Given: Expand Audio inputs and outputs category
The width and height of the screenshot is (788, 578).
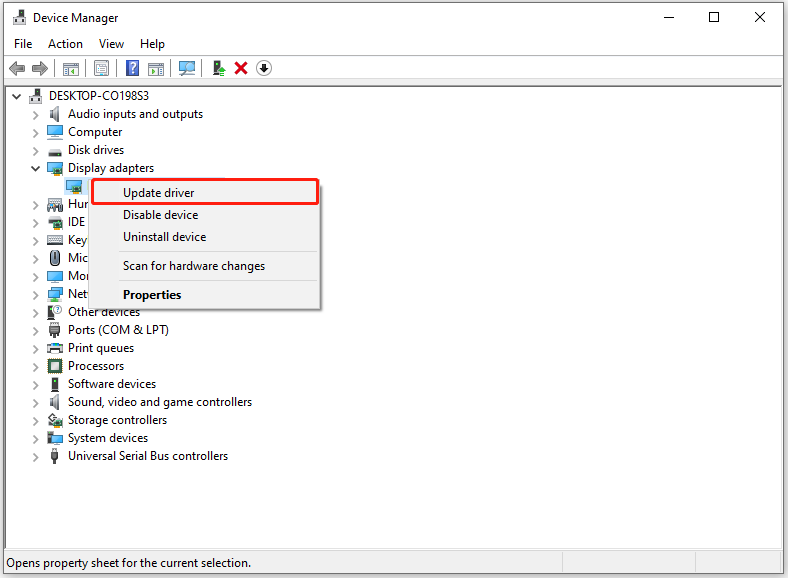Looking at the screenshot, I should coord(35,115).
